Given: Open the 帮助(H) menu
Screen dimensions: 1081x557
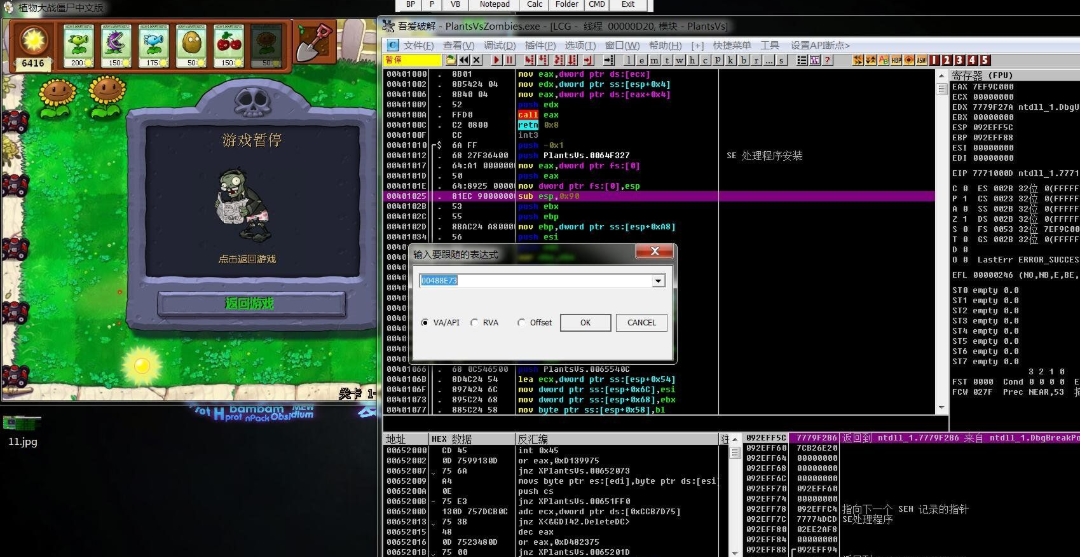Looking at the screenshot, I should pos(665,45).
